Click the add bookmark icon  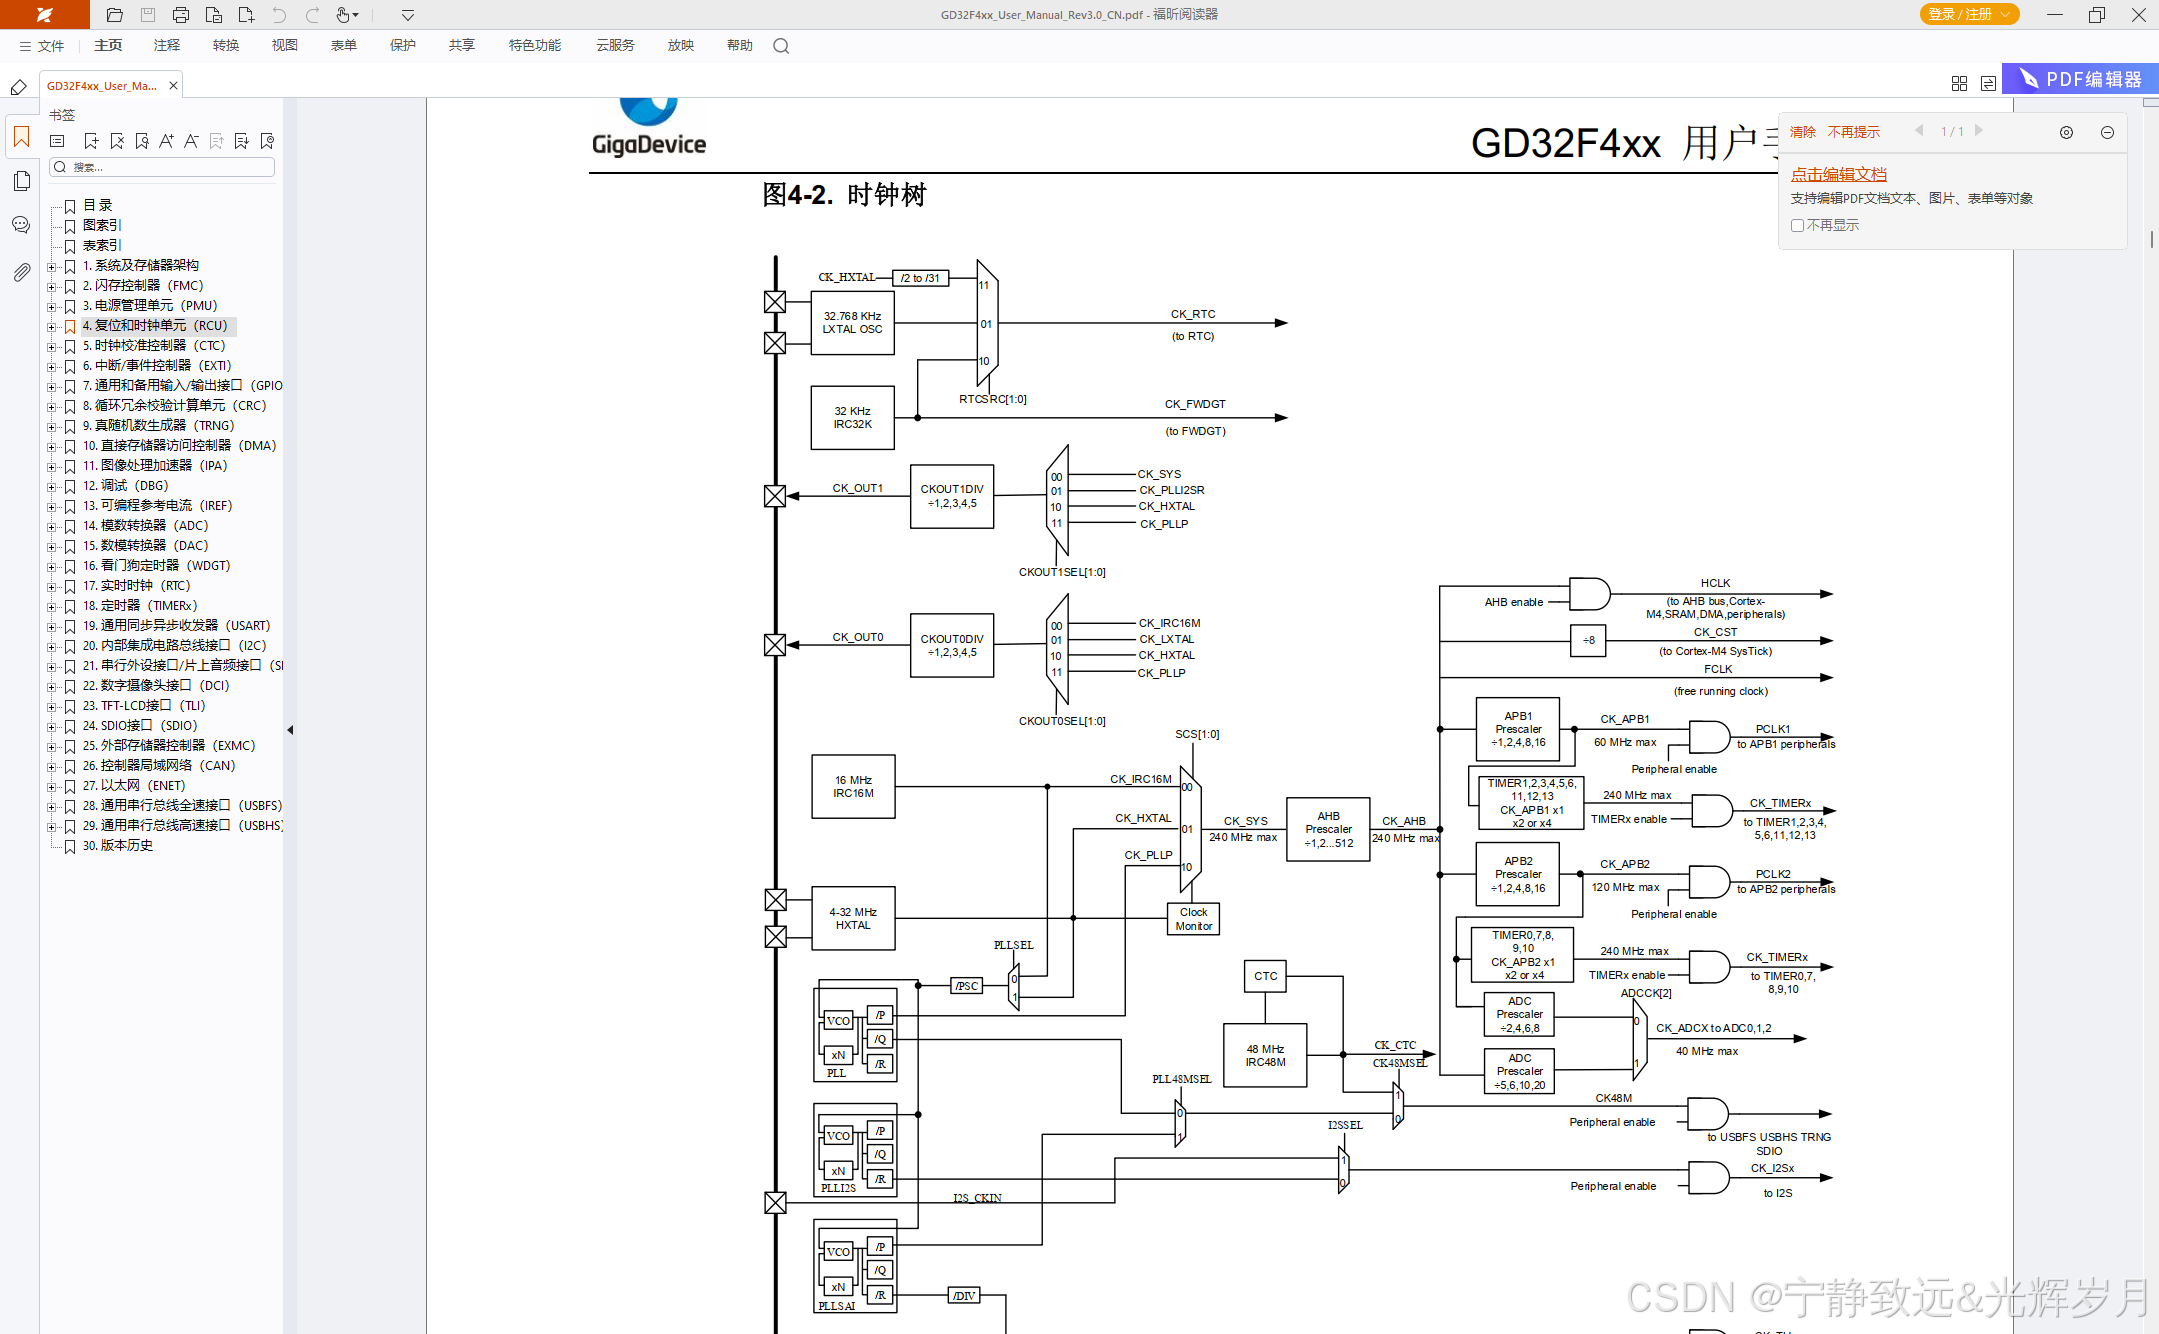click(x=91, y=141)
